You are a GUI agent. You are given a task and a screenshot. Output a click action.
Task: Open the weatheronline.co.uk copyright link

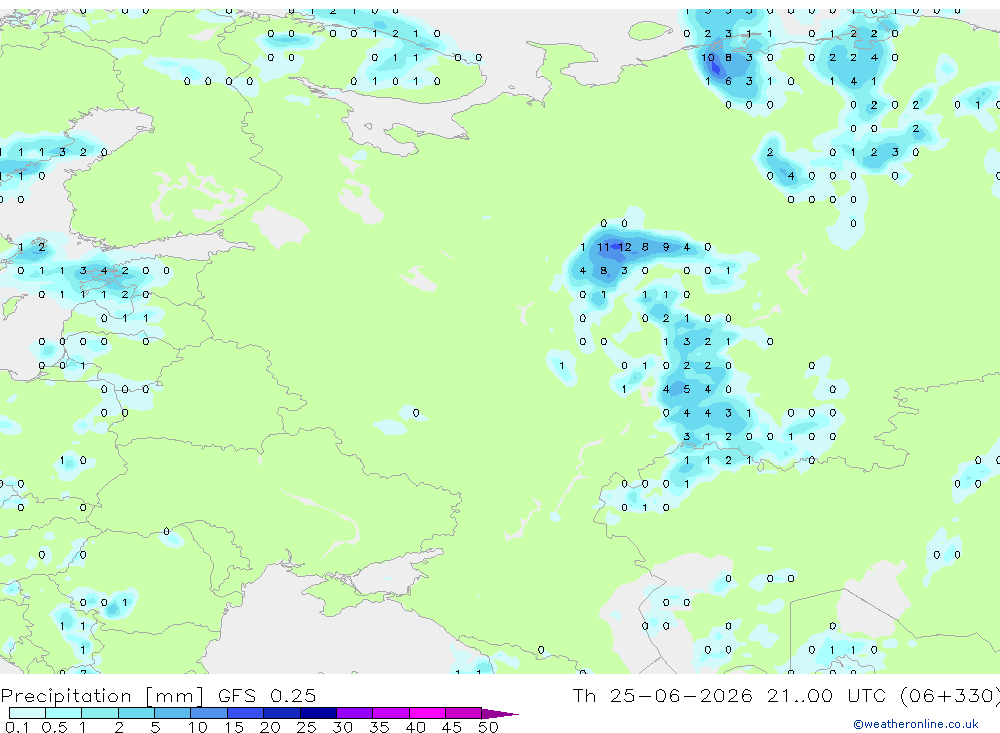point(915,723)
